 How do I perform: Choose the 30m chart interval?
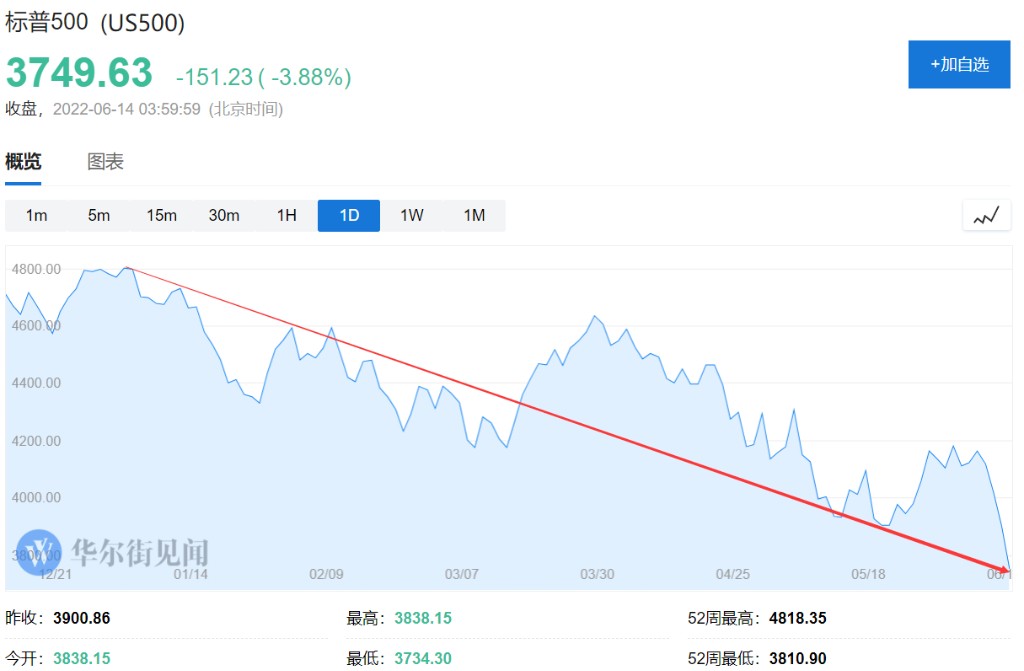pos(224,215)
